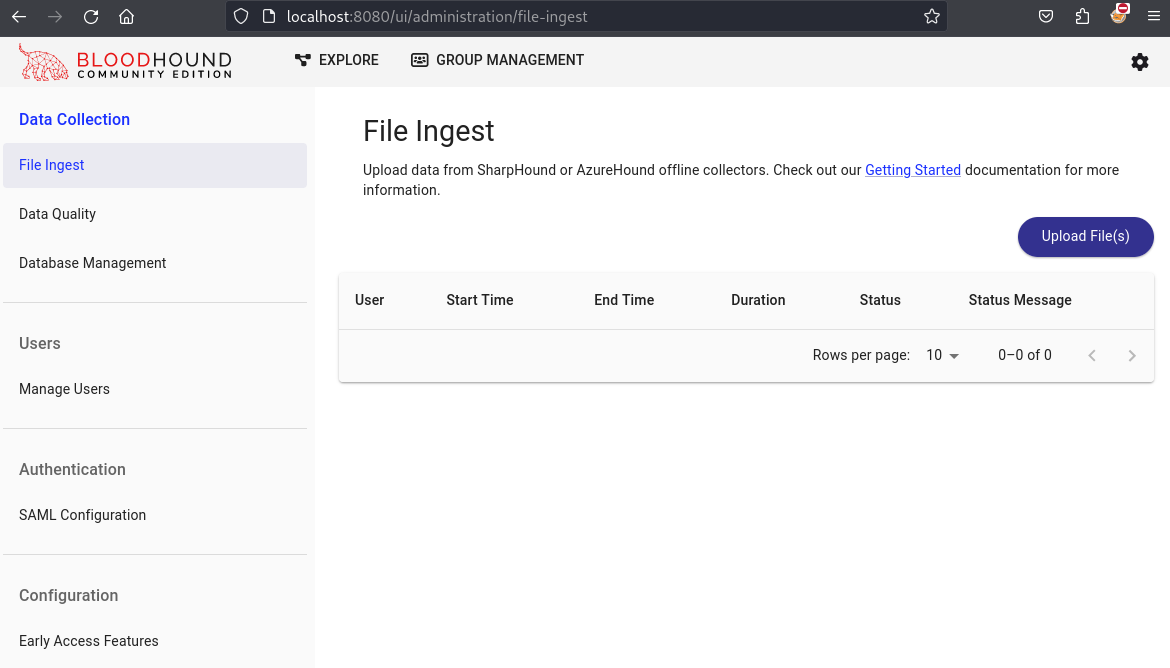Open the browser extensions puzzle icon
Image resolution: width=1170 pixels, height=668 pixels.
[1082, 16]
